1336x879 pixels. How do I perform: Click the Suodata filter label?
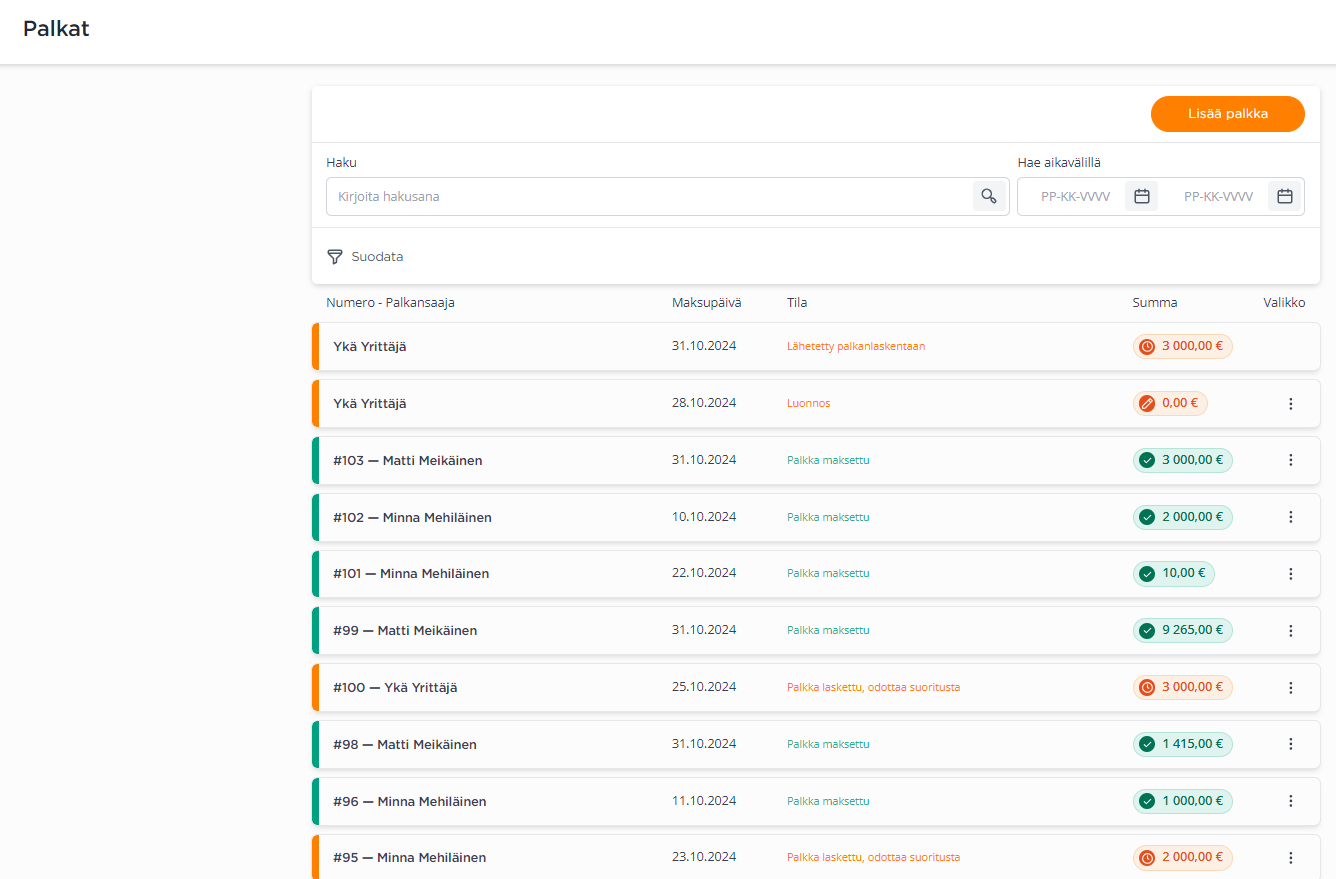377,257
